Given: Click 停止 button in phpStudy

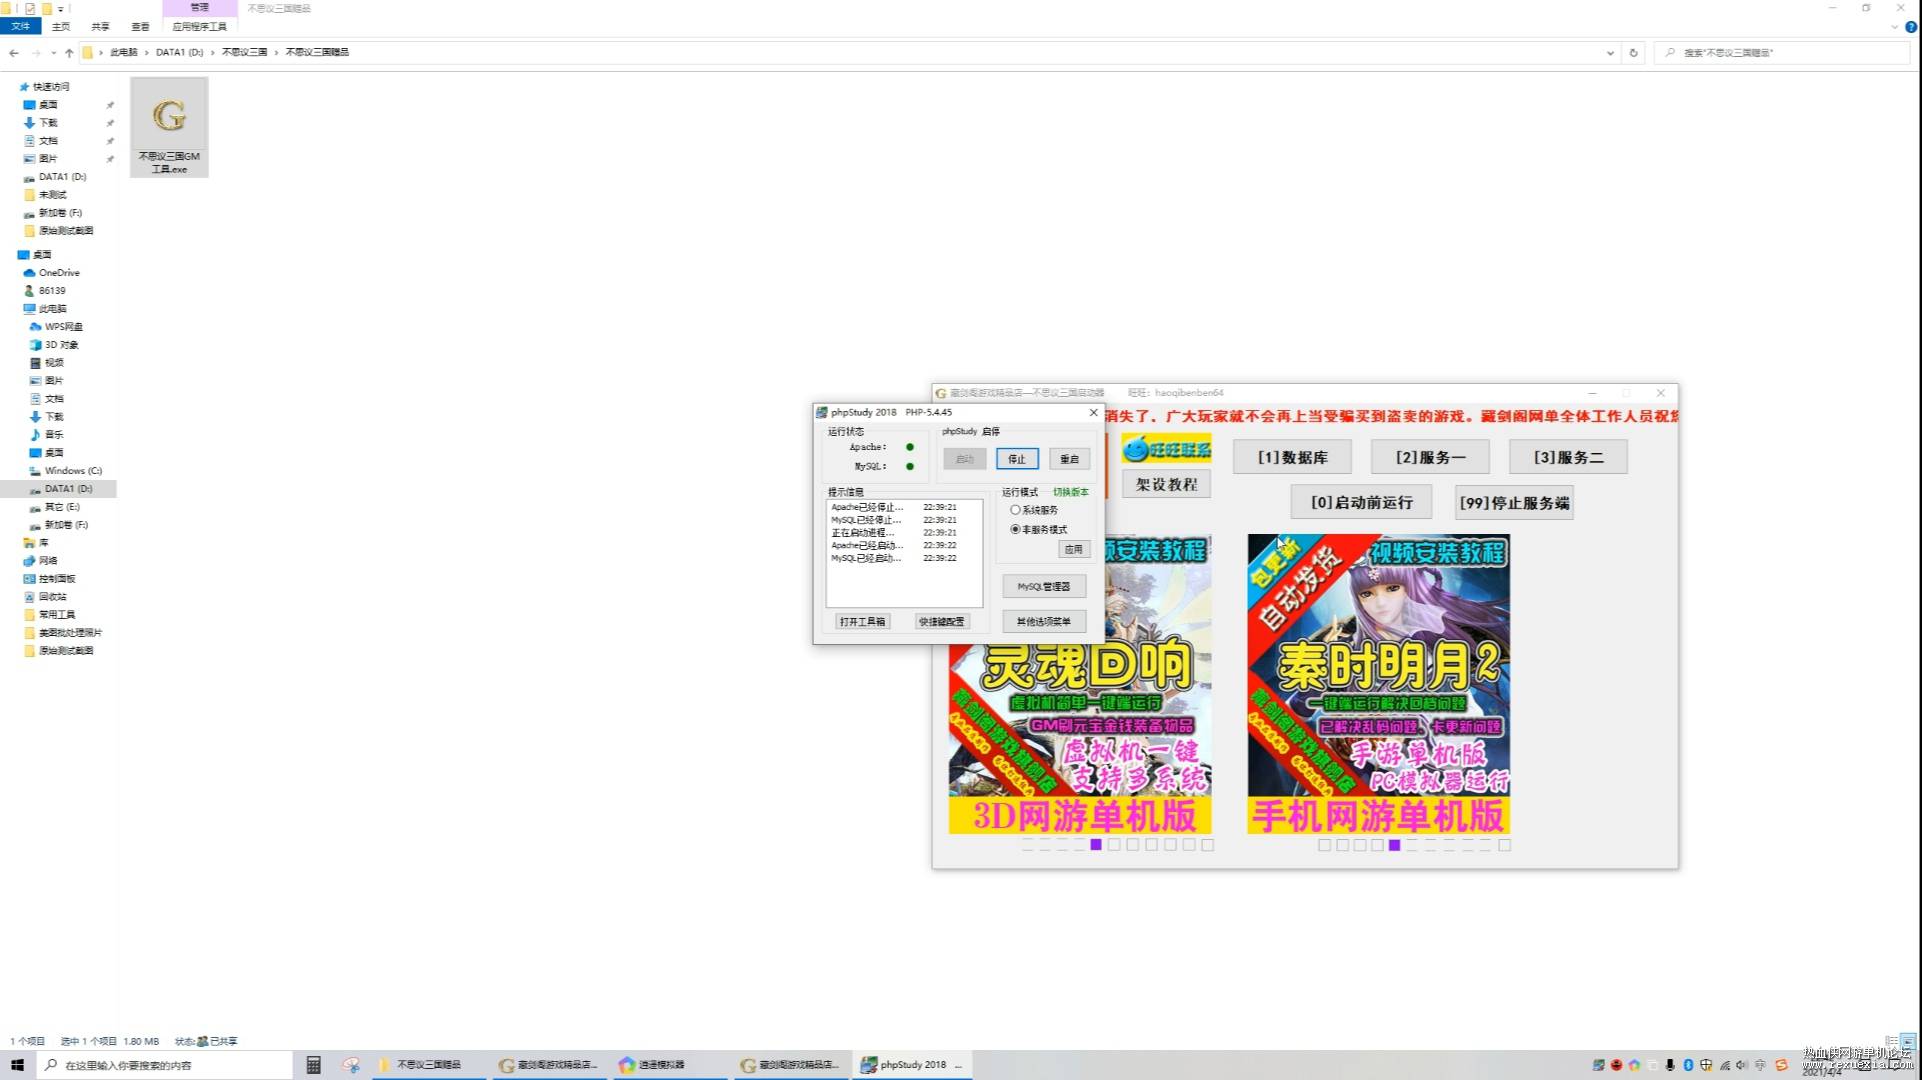Looking at the screenshot, I should [1017, 459].
